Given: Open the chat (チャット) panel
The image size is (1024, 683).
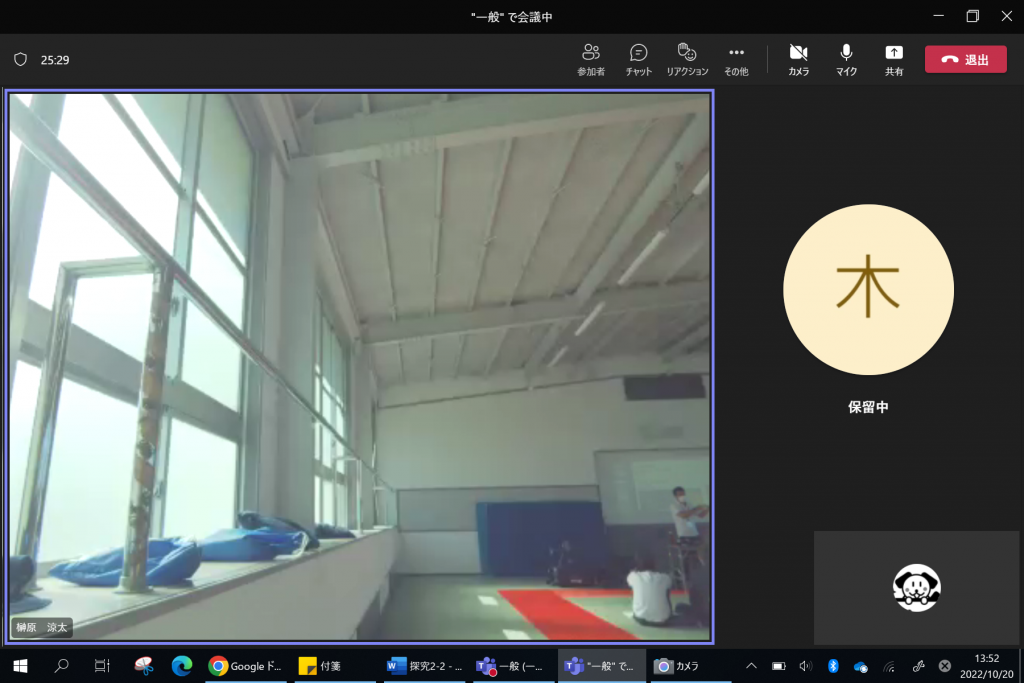Looking at the screenshot, I should 638,59.
